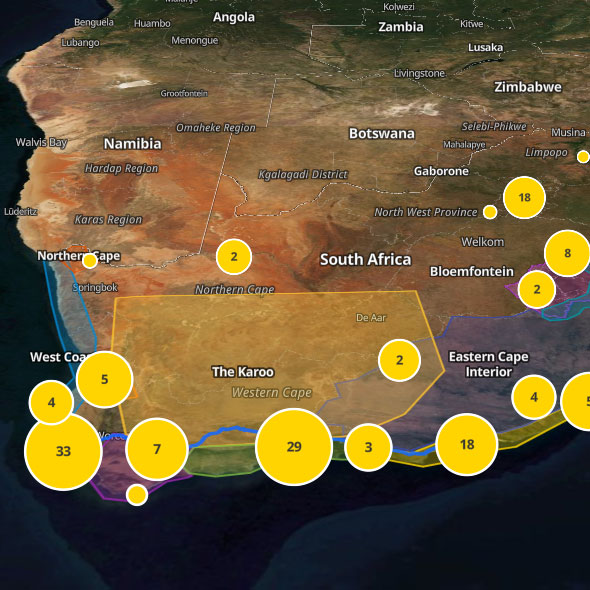Click the West Coast region label
The image size is (590, 590).
point(61,357)
